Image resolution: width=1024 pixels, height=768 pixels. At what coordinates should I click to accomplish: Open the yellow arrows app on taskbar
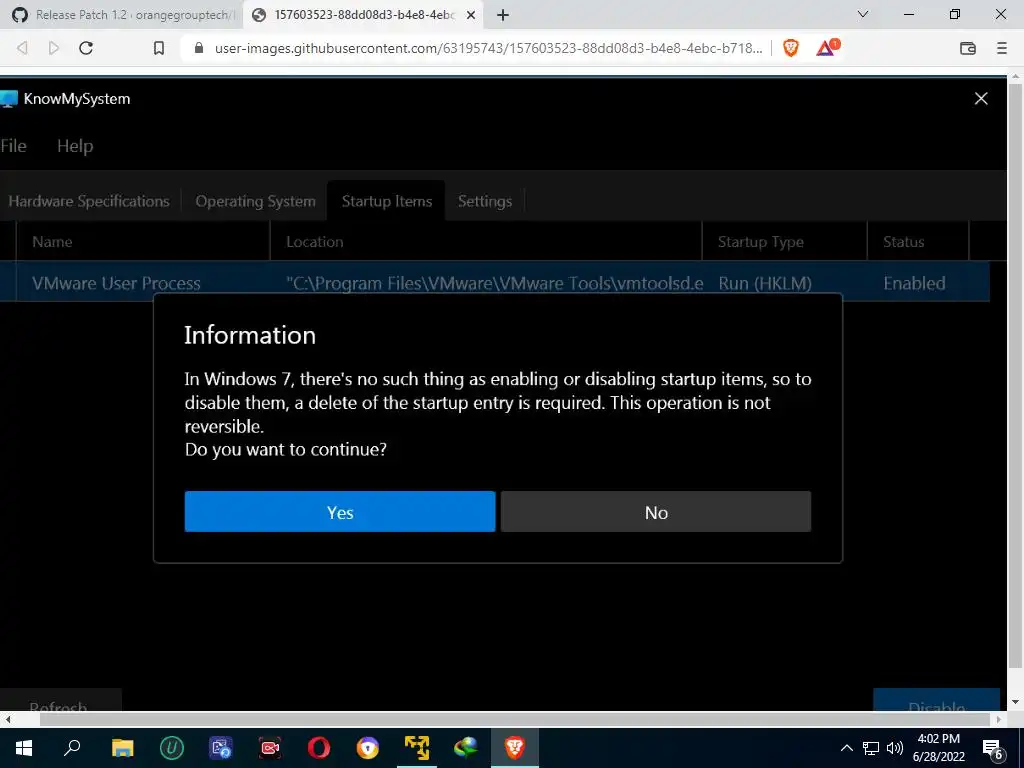click(417, 748)
